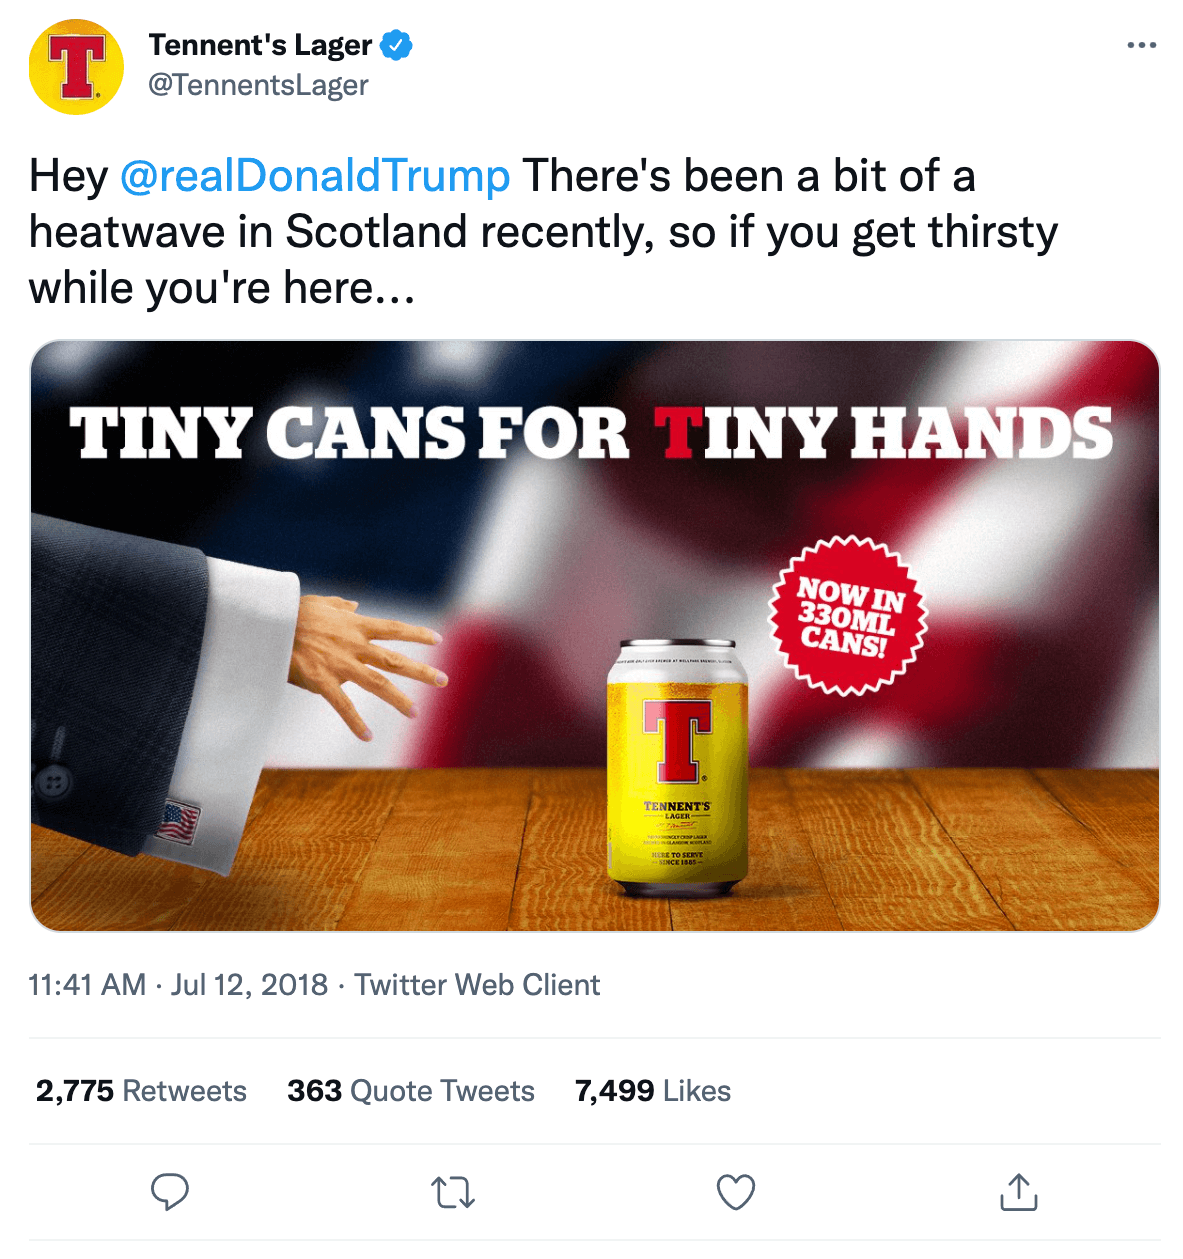Open the share tweet icon

1018,1192
